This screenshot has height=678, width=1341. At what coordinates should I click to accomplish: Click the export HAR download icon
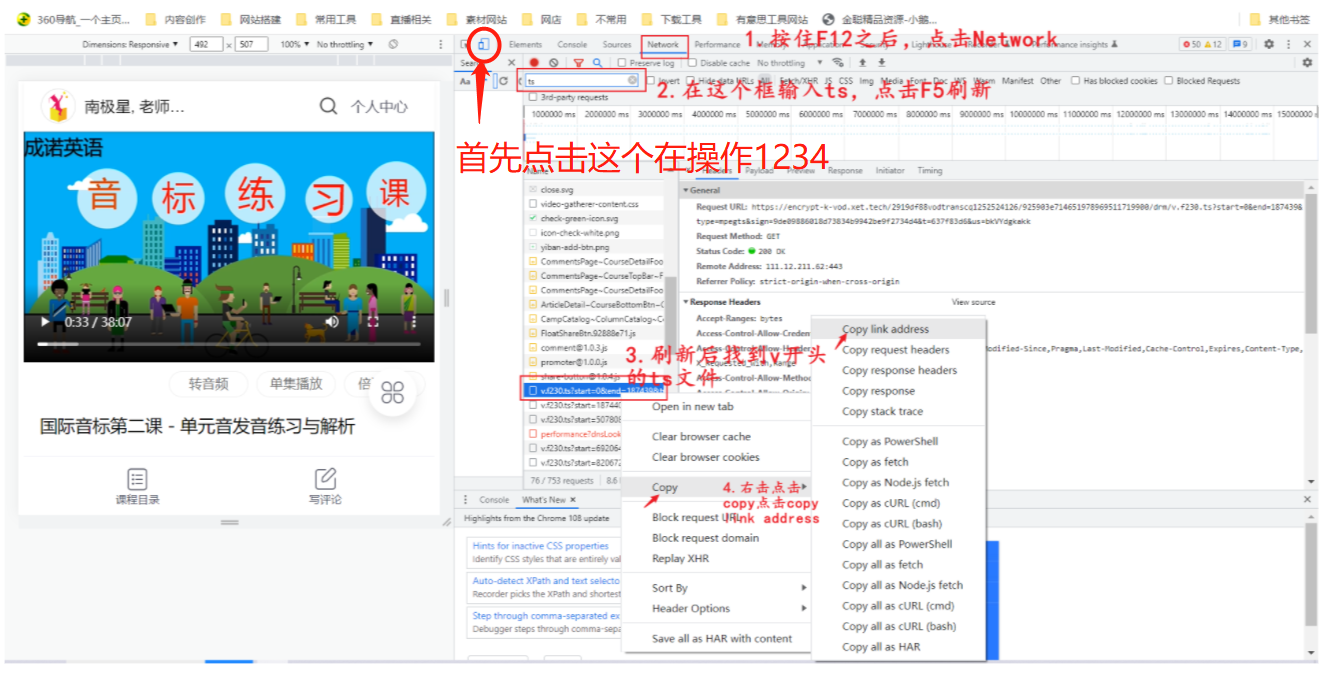(x=881, y=63)
